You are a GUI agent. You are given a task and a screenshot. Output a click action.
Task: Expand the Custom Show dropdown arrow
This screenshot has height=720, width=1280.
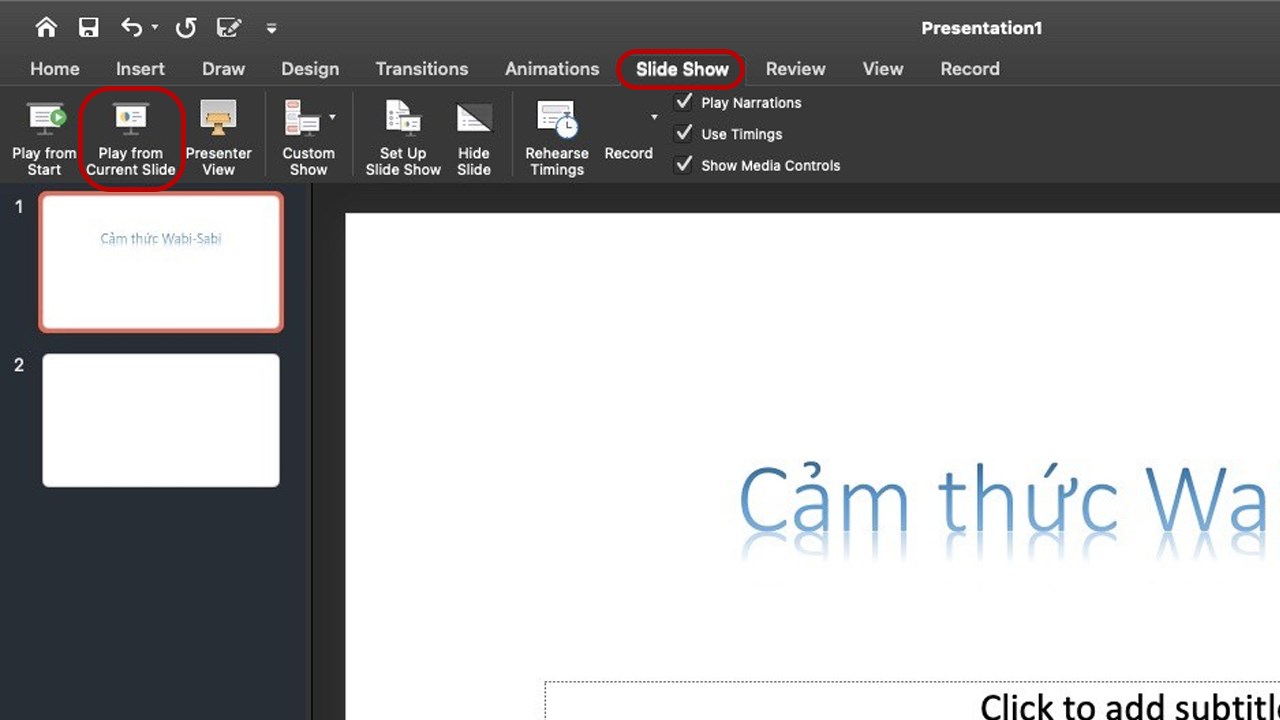coord(332,118)
